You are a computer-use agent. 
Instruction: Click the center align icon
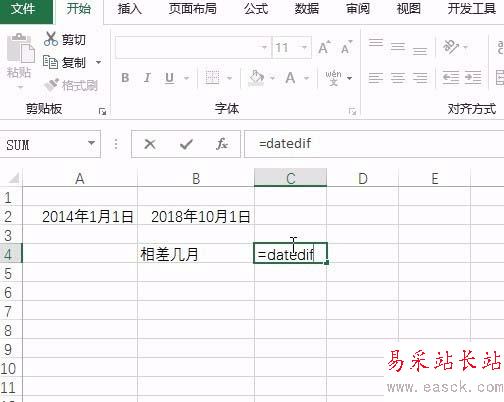pyautogui.click(x=398, y=78)
